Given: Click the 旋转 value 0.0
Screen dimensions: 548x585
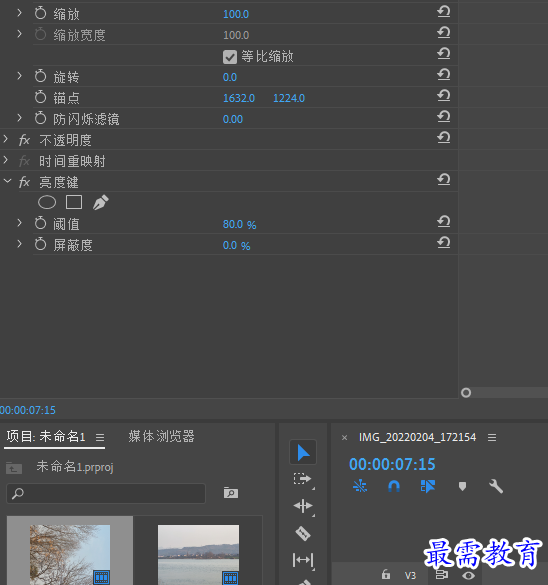Looking at the screenshot, I should 230,77.
